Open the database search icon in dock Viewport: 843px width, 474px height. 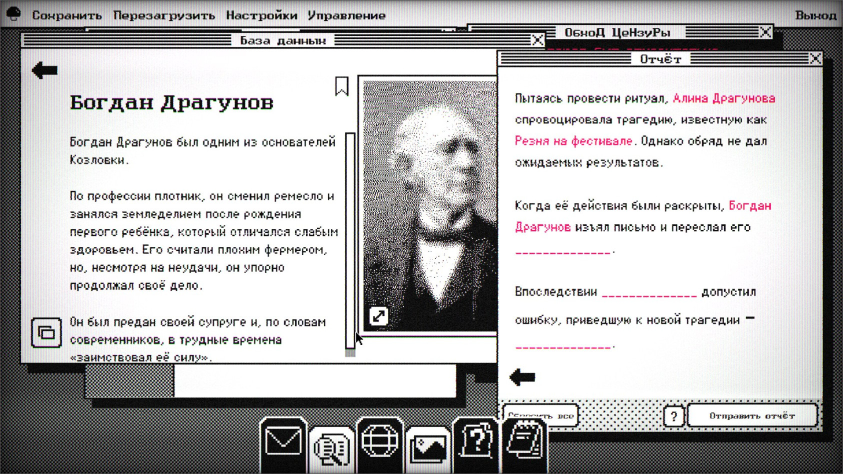click(331, 447)
